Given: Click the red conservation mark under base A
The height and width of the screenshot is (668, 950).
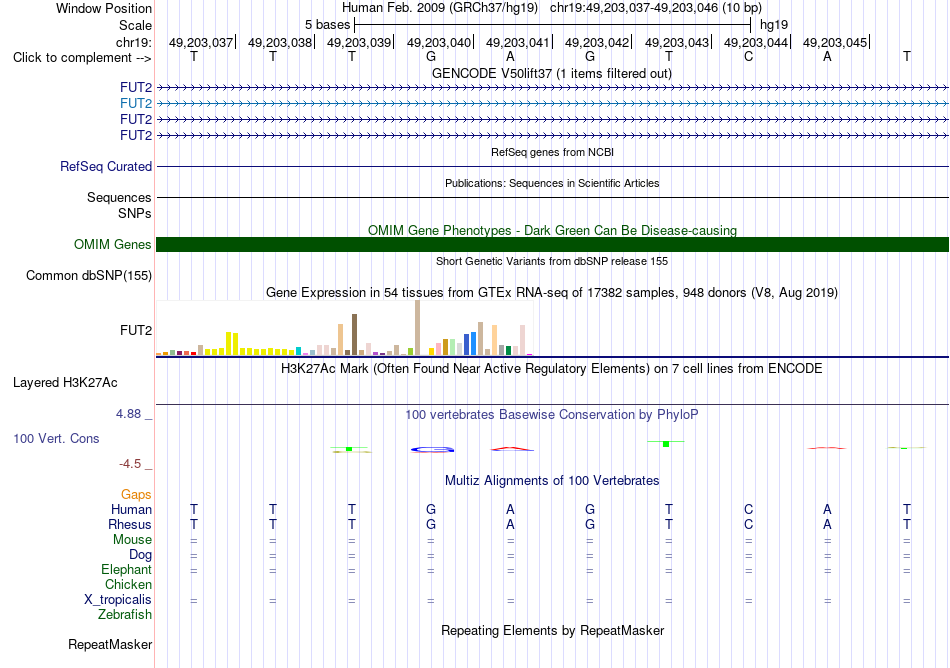Looking at the screenshot, I should pos(512,449).
